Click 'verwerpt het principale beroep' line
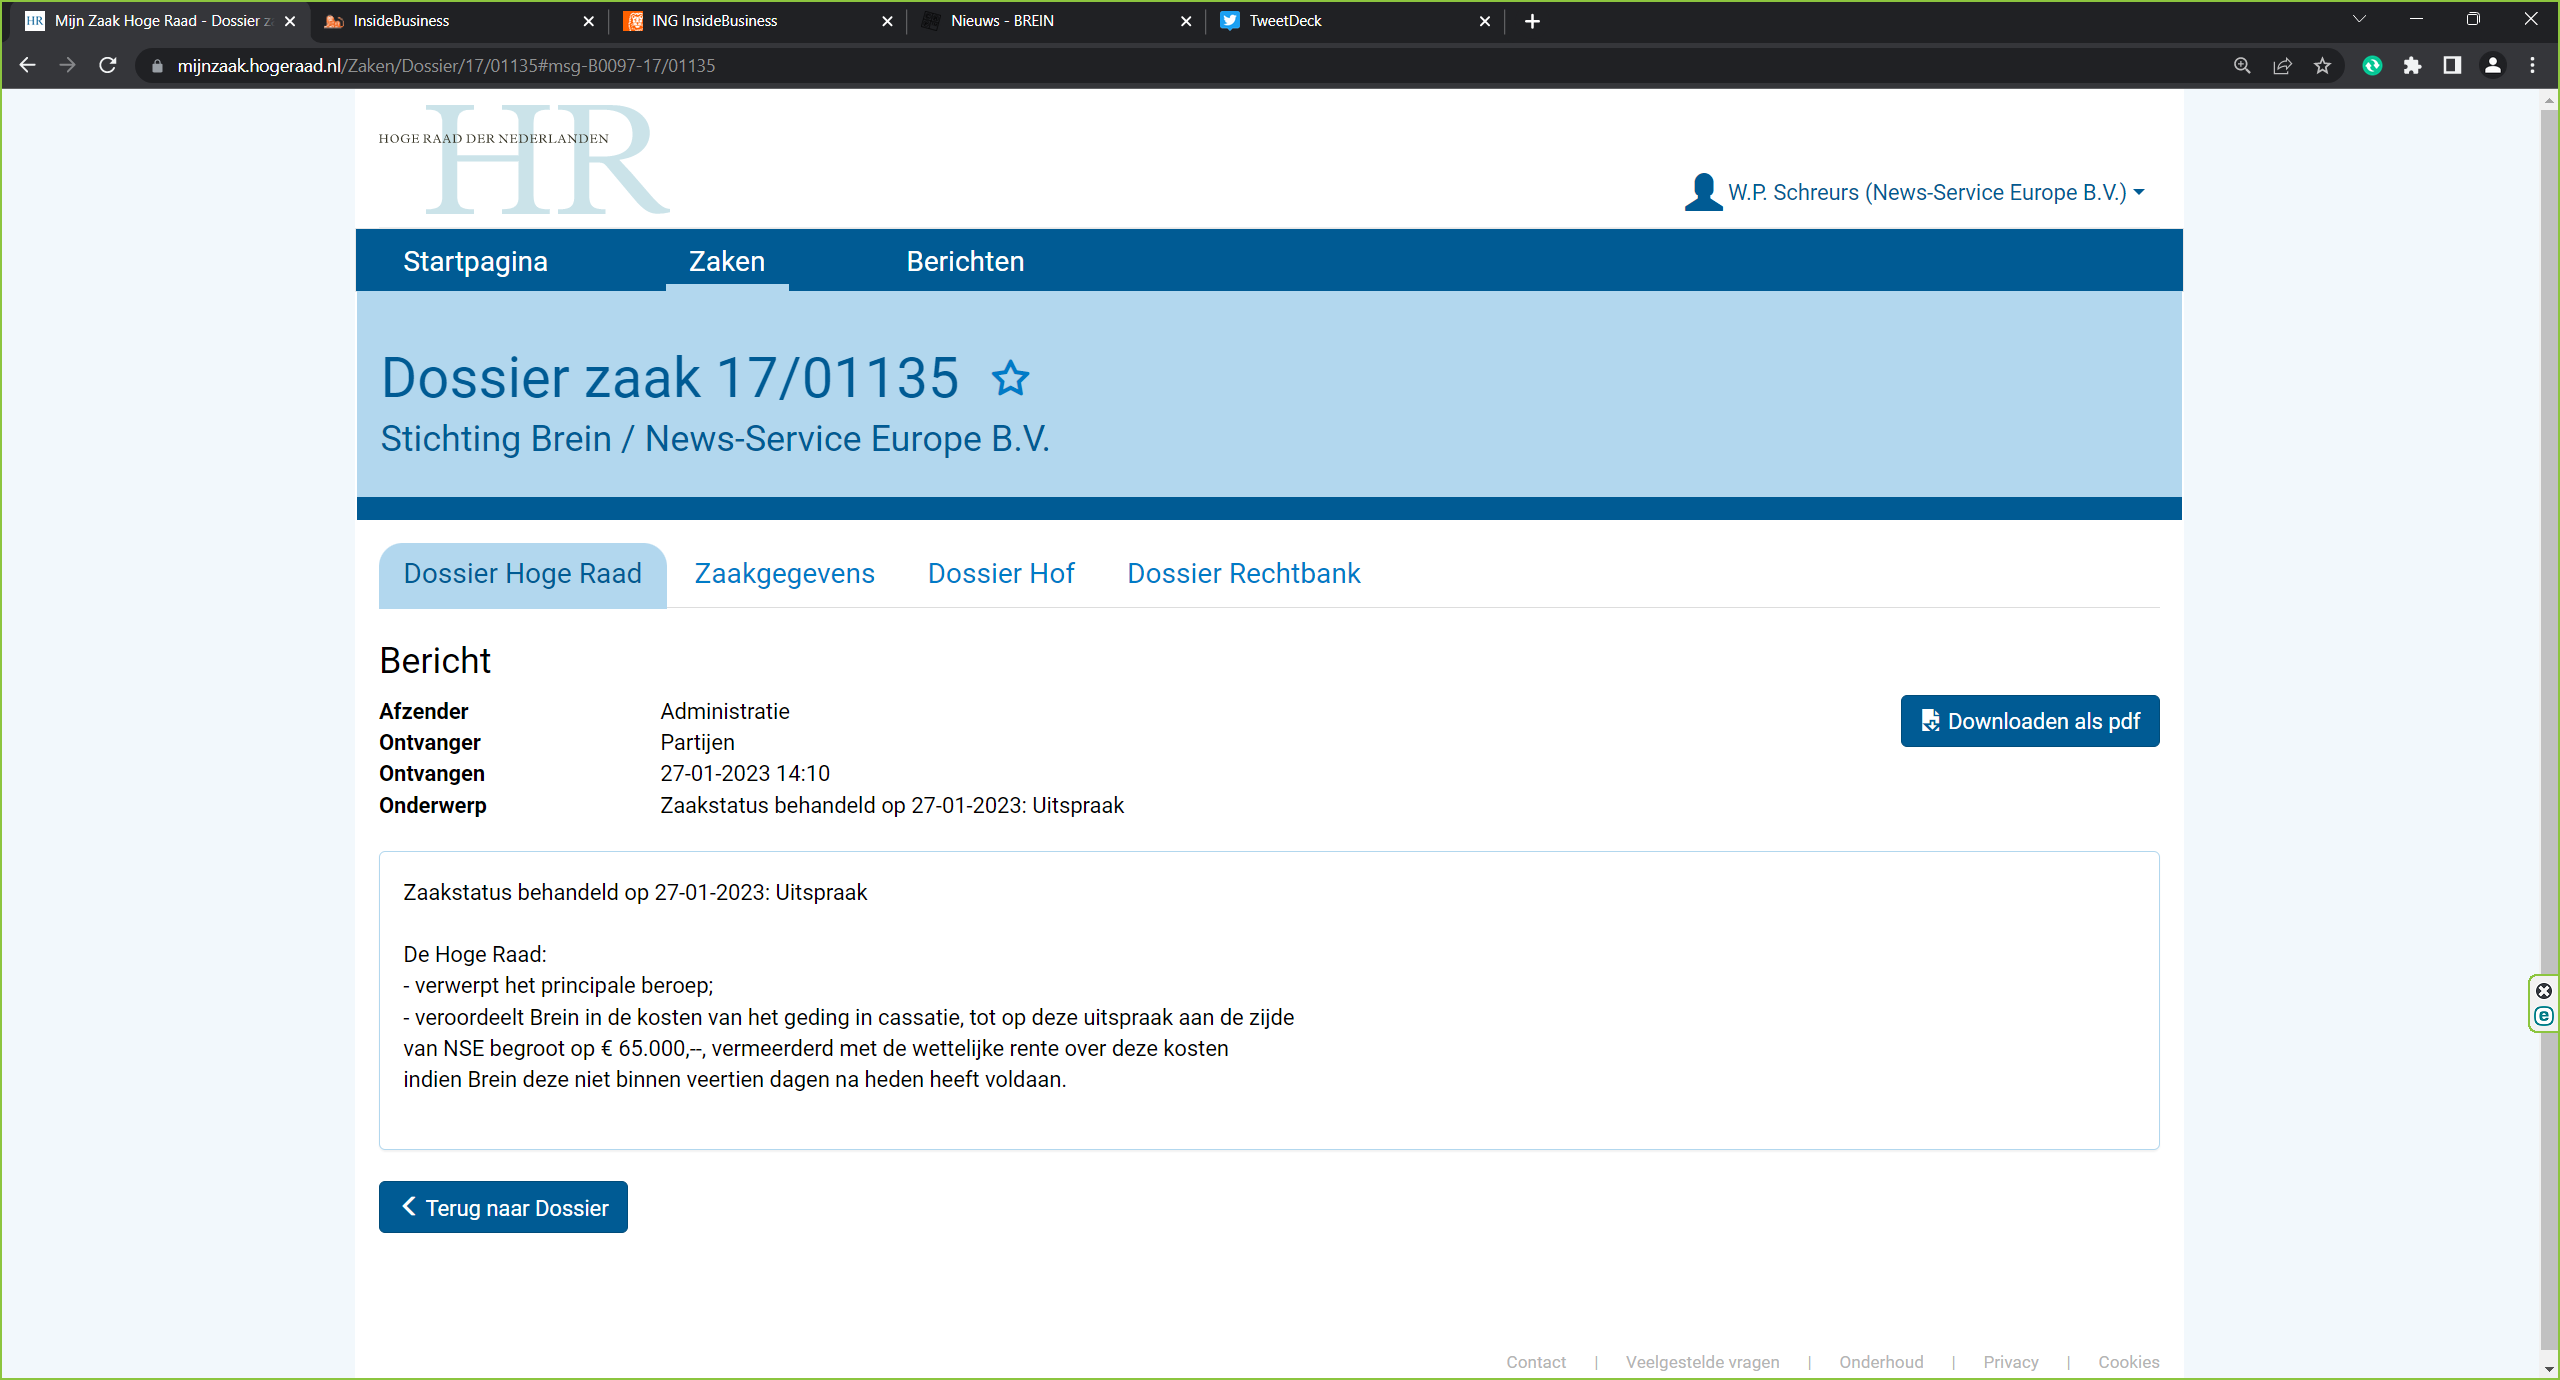2560x1380 pixels. coord(558,985)
